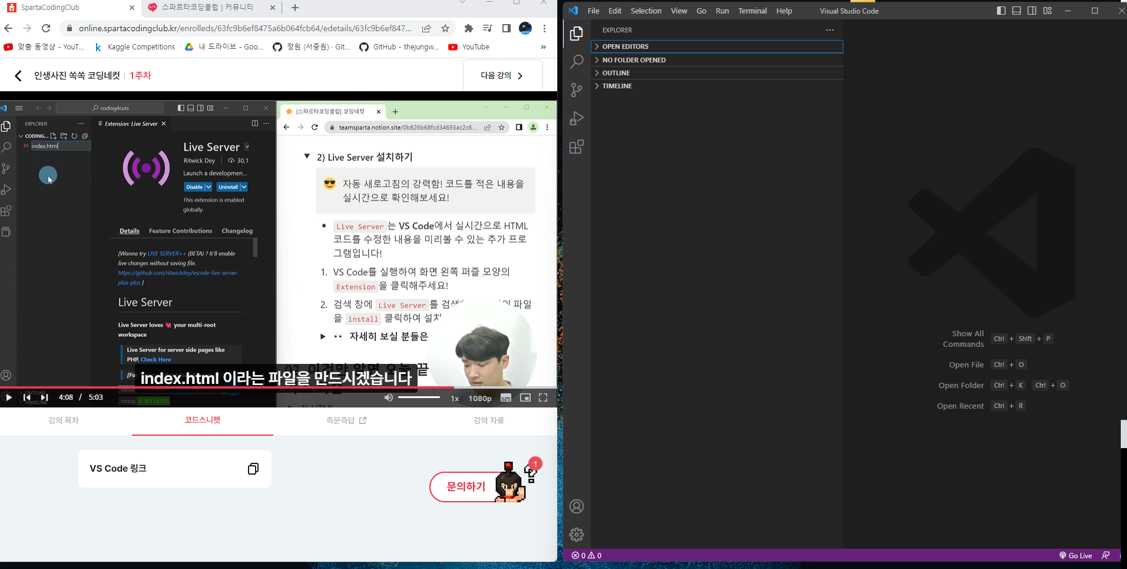Open the Terminal menu in VS Code
The image size is (1127, 569).
point(752,11)
